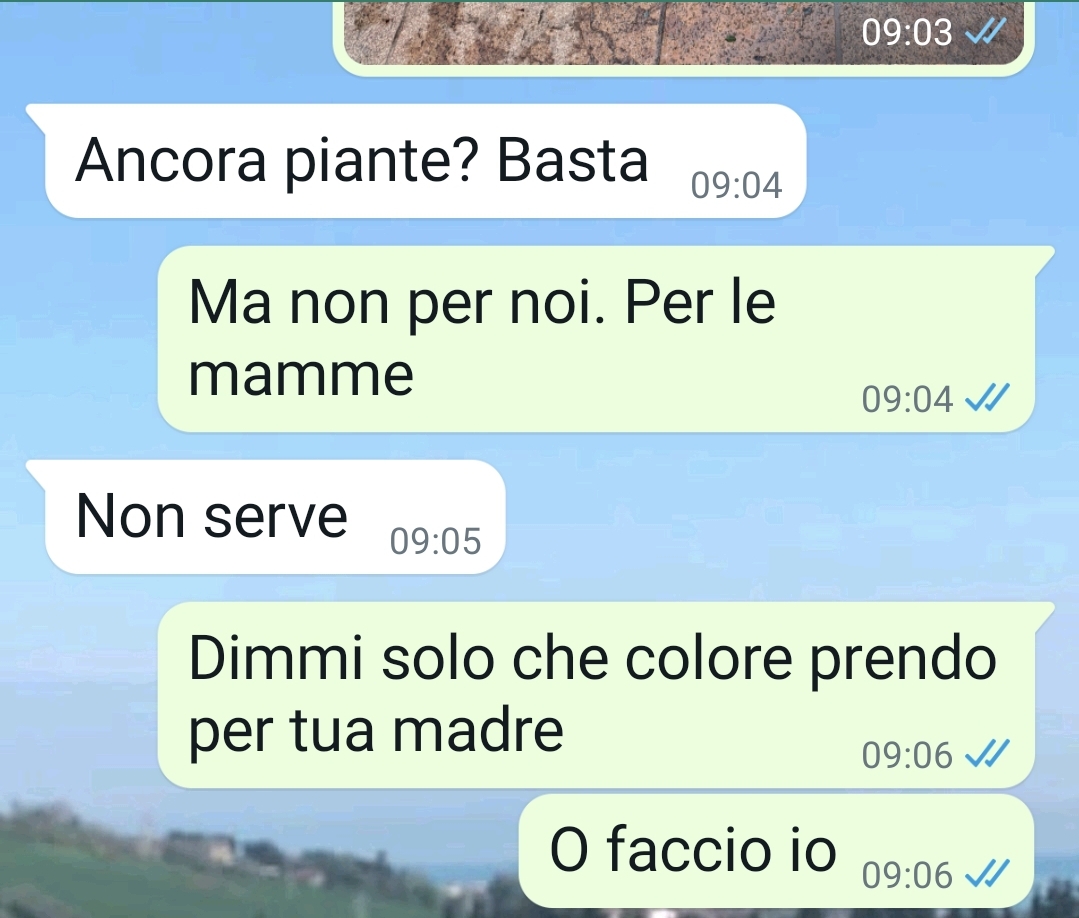Tap the 09:06 timestamp on "O faccio io"

point(907,874)
